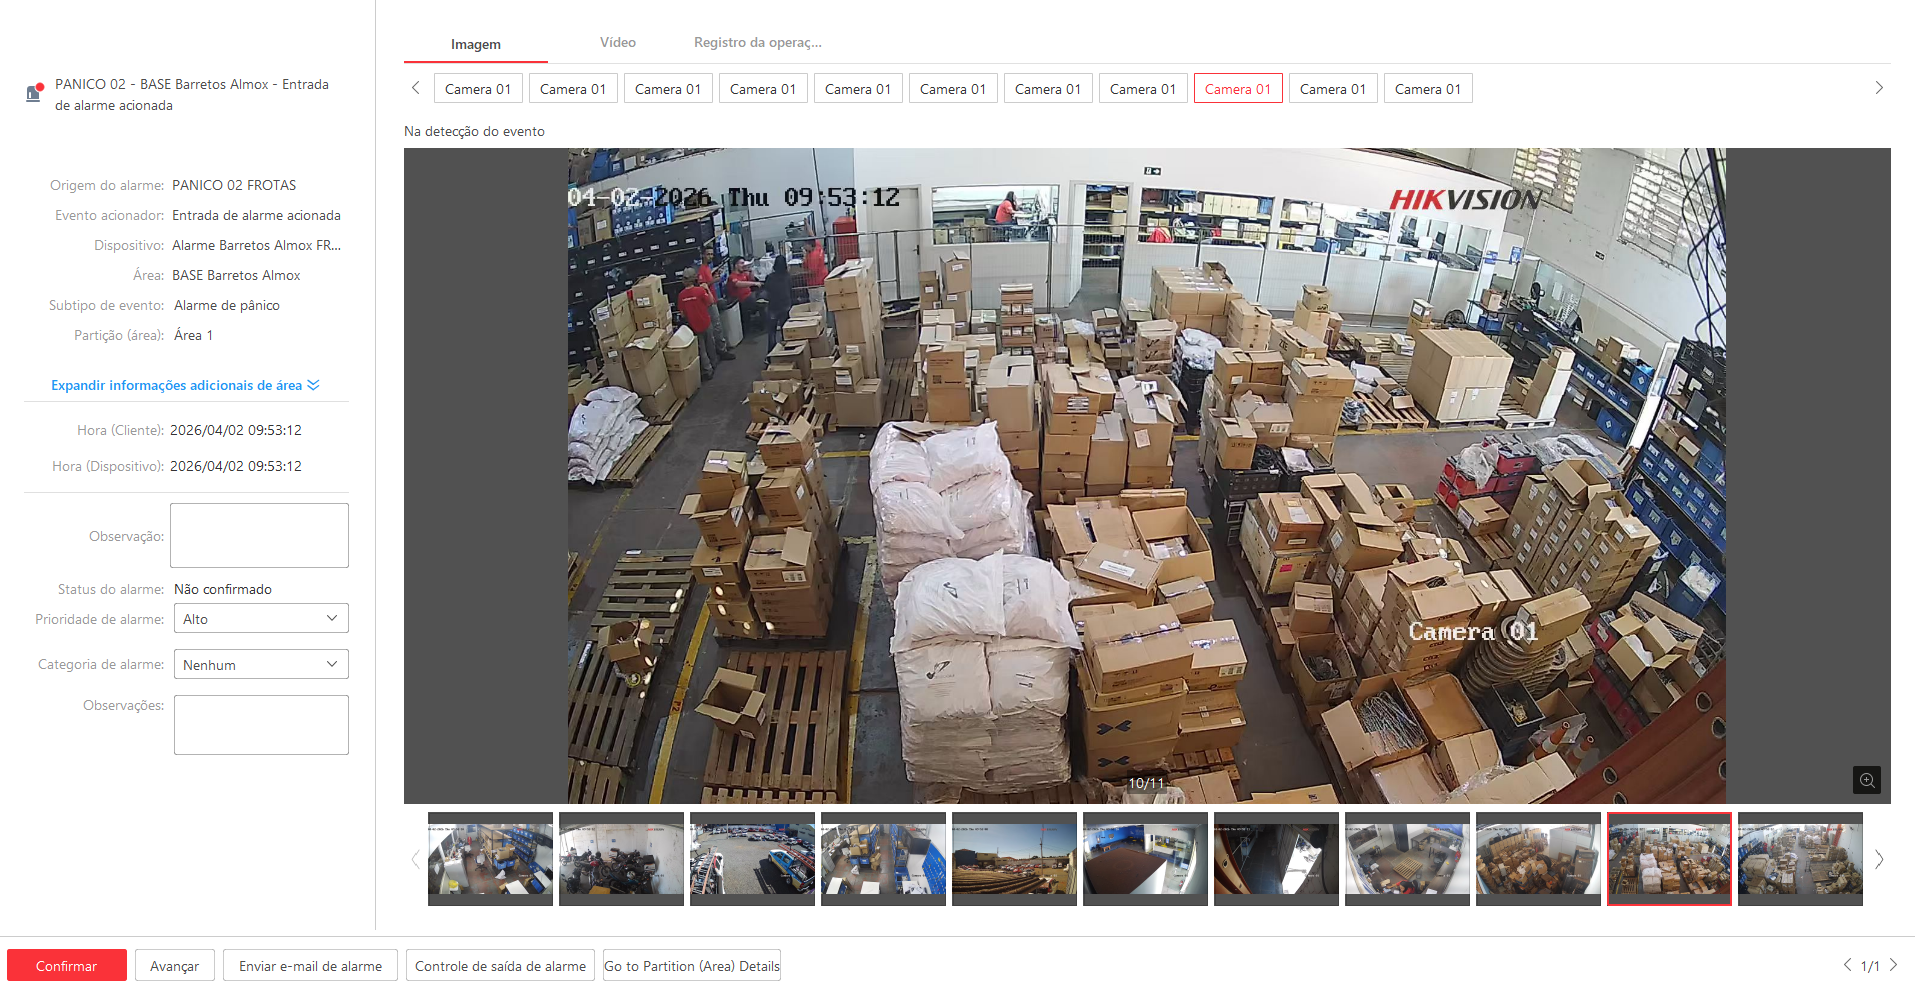Viewport: 1915px width, 990px height.
Task: Click Controle de saída de alarme
Action: (500, 966)
